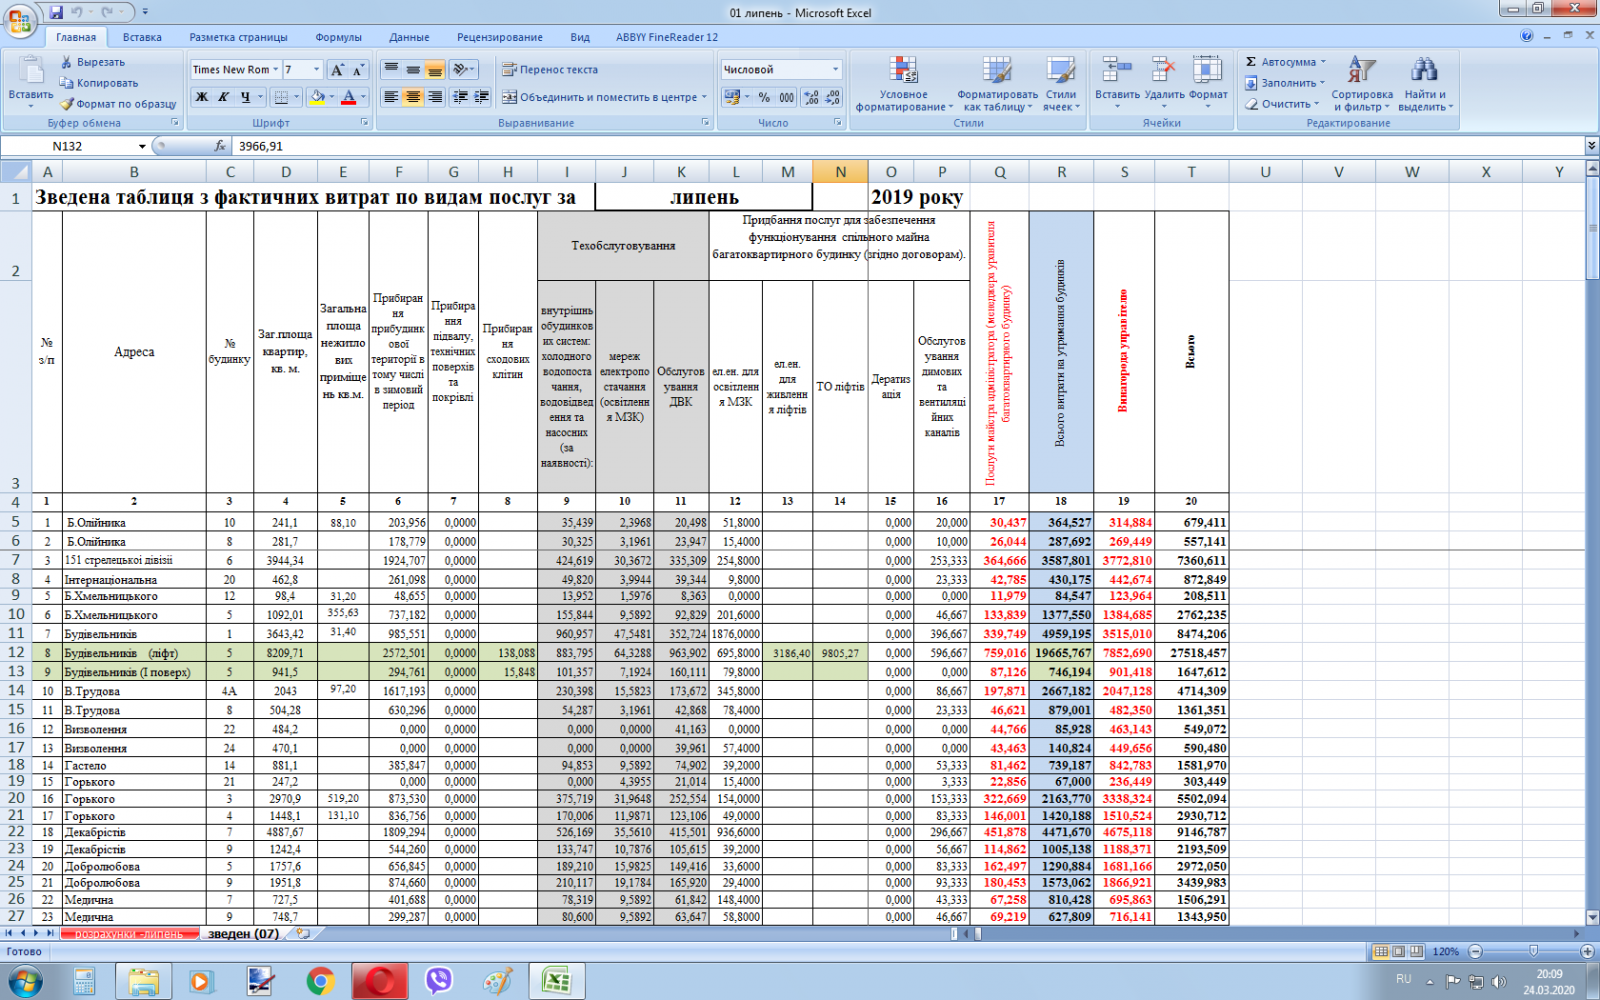The width and height of the screenshot is (1600, 1000).
Task: Align text left
Action: (x=391, y=97)
